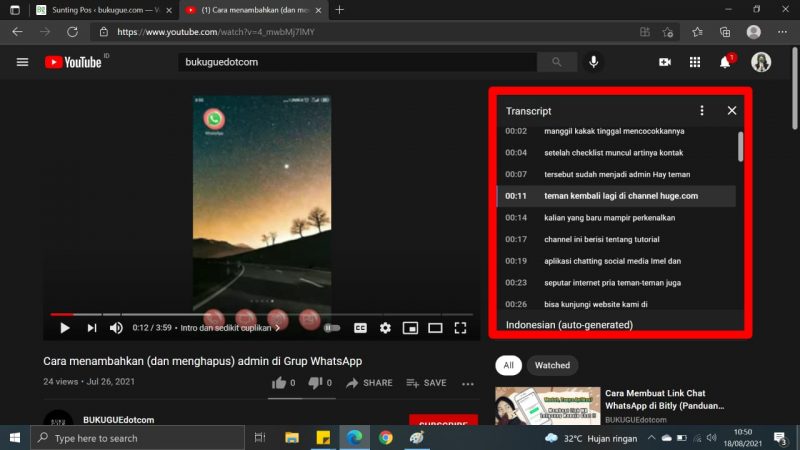The height and width of the screenshot is (450, 800).
Task: Open the player settings gear
Action: coord(385,328)
